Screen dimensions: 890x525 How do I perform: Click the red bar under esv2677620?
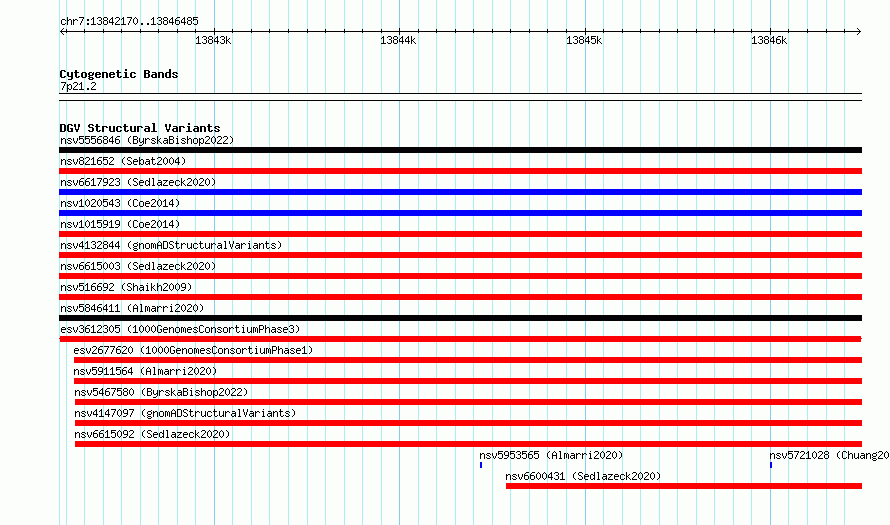pyautogui.click(x=468, y=360)
